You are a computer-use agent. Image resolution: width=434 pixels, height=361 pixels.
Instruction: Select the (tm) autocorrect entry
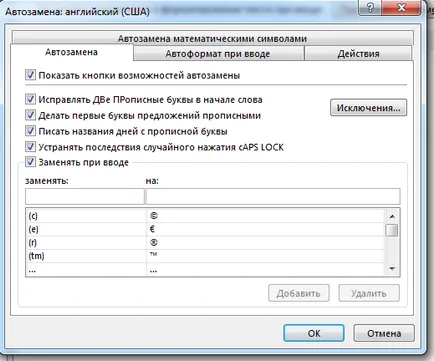86,256
